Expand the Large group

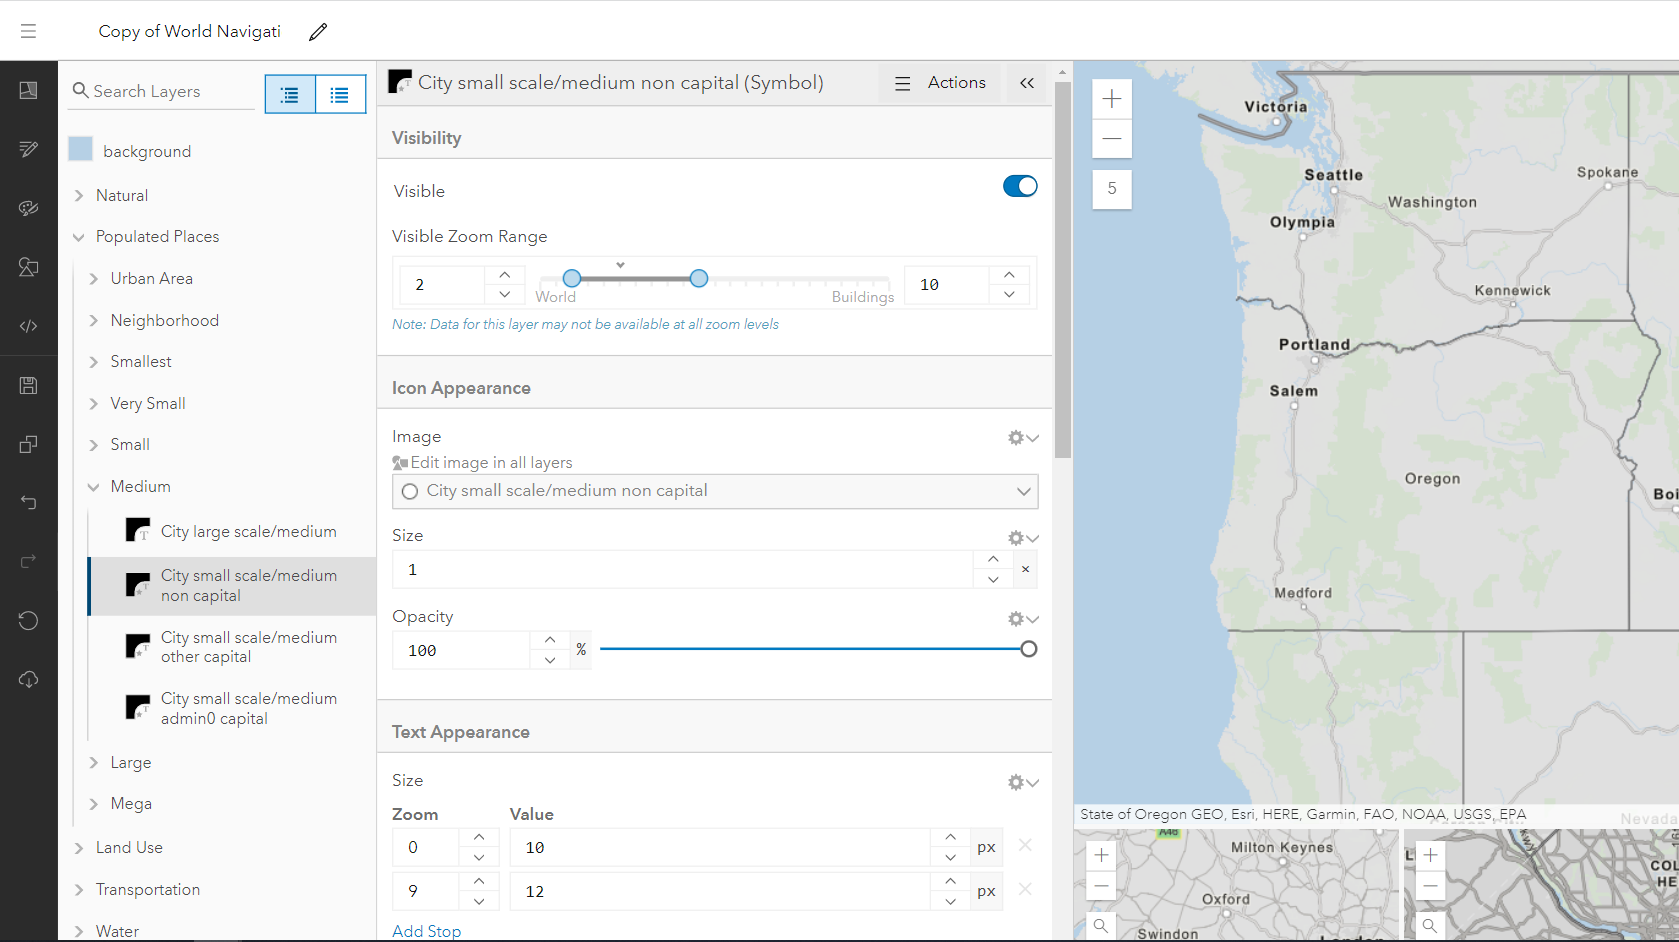(x=94, y=763)
